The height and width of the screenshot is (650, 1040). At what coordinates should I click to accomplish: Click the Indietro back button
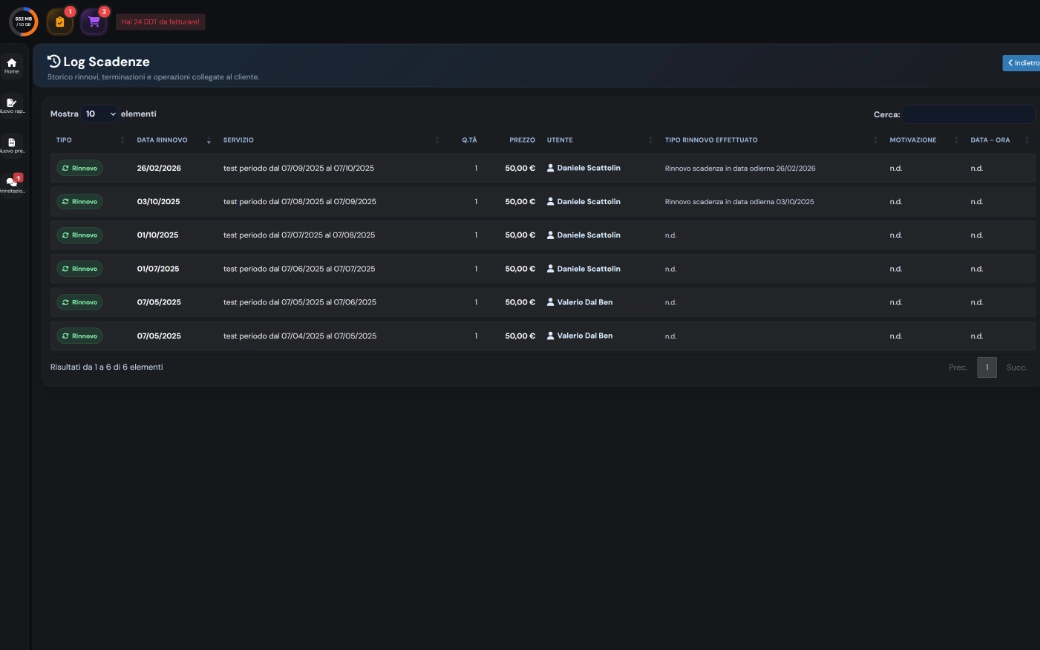[1021, 63]
